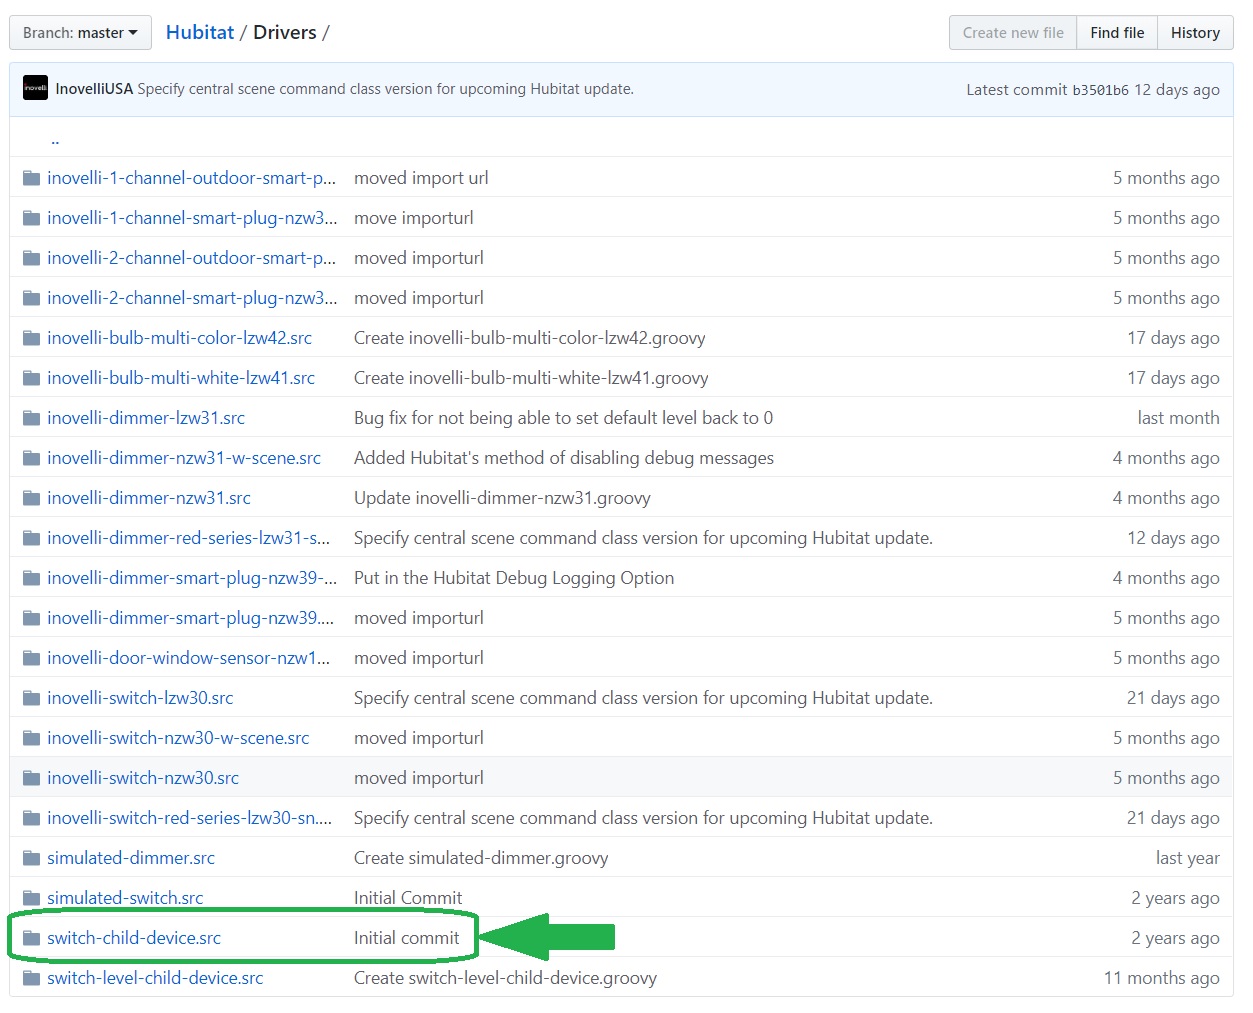
Task: Open 'Create switch-level-child-device.groovy' commit message
Action: pyautogui.click(x=505, y=978)
